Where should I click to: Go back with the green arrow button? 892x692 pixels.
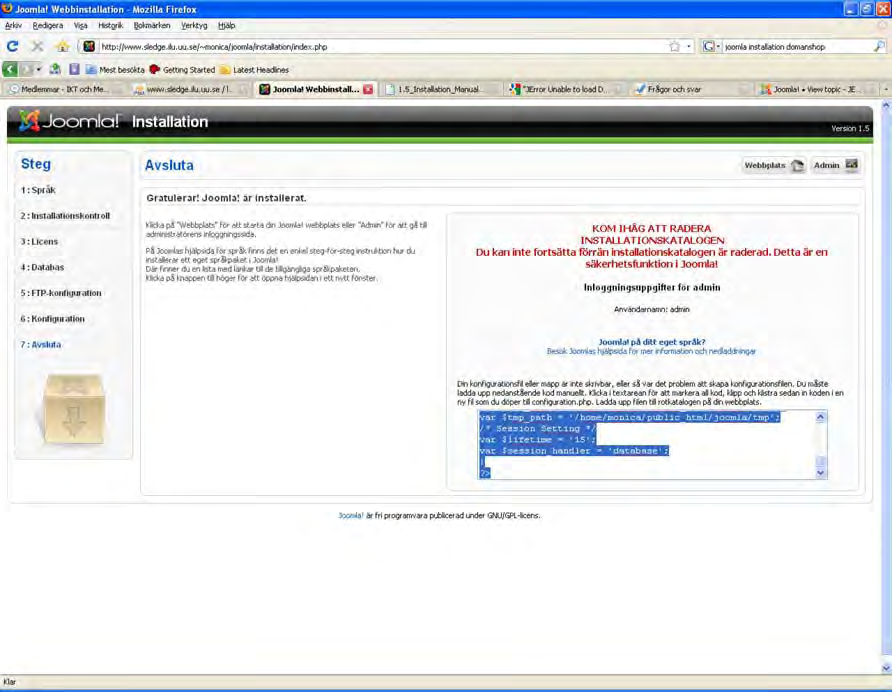click(10, 69)
